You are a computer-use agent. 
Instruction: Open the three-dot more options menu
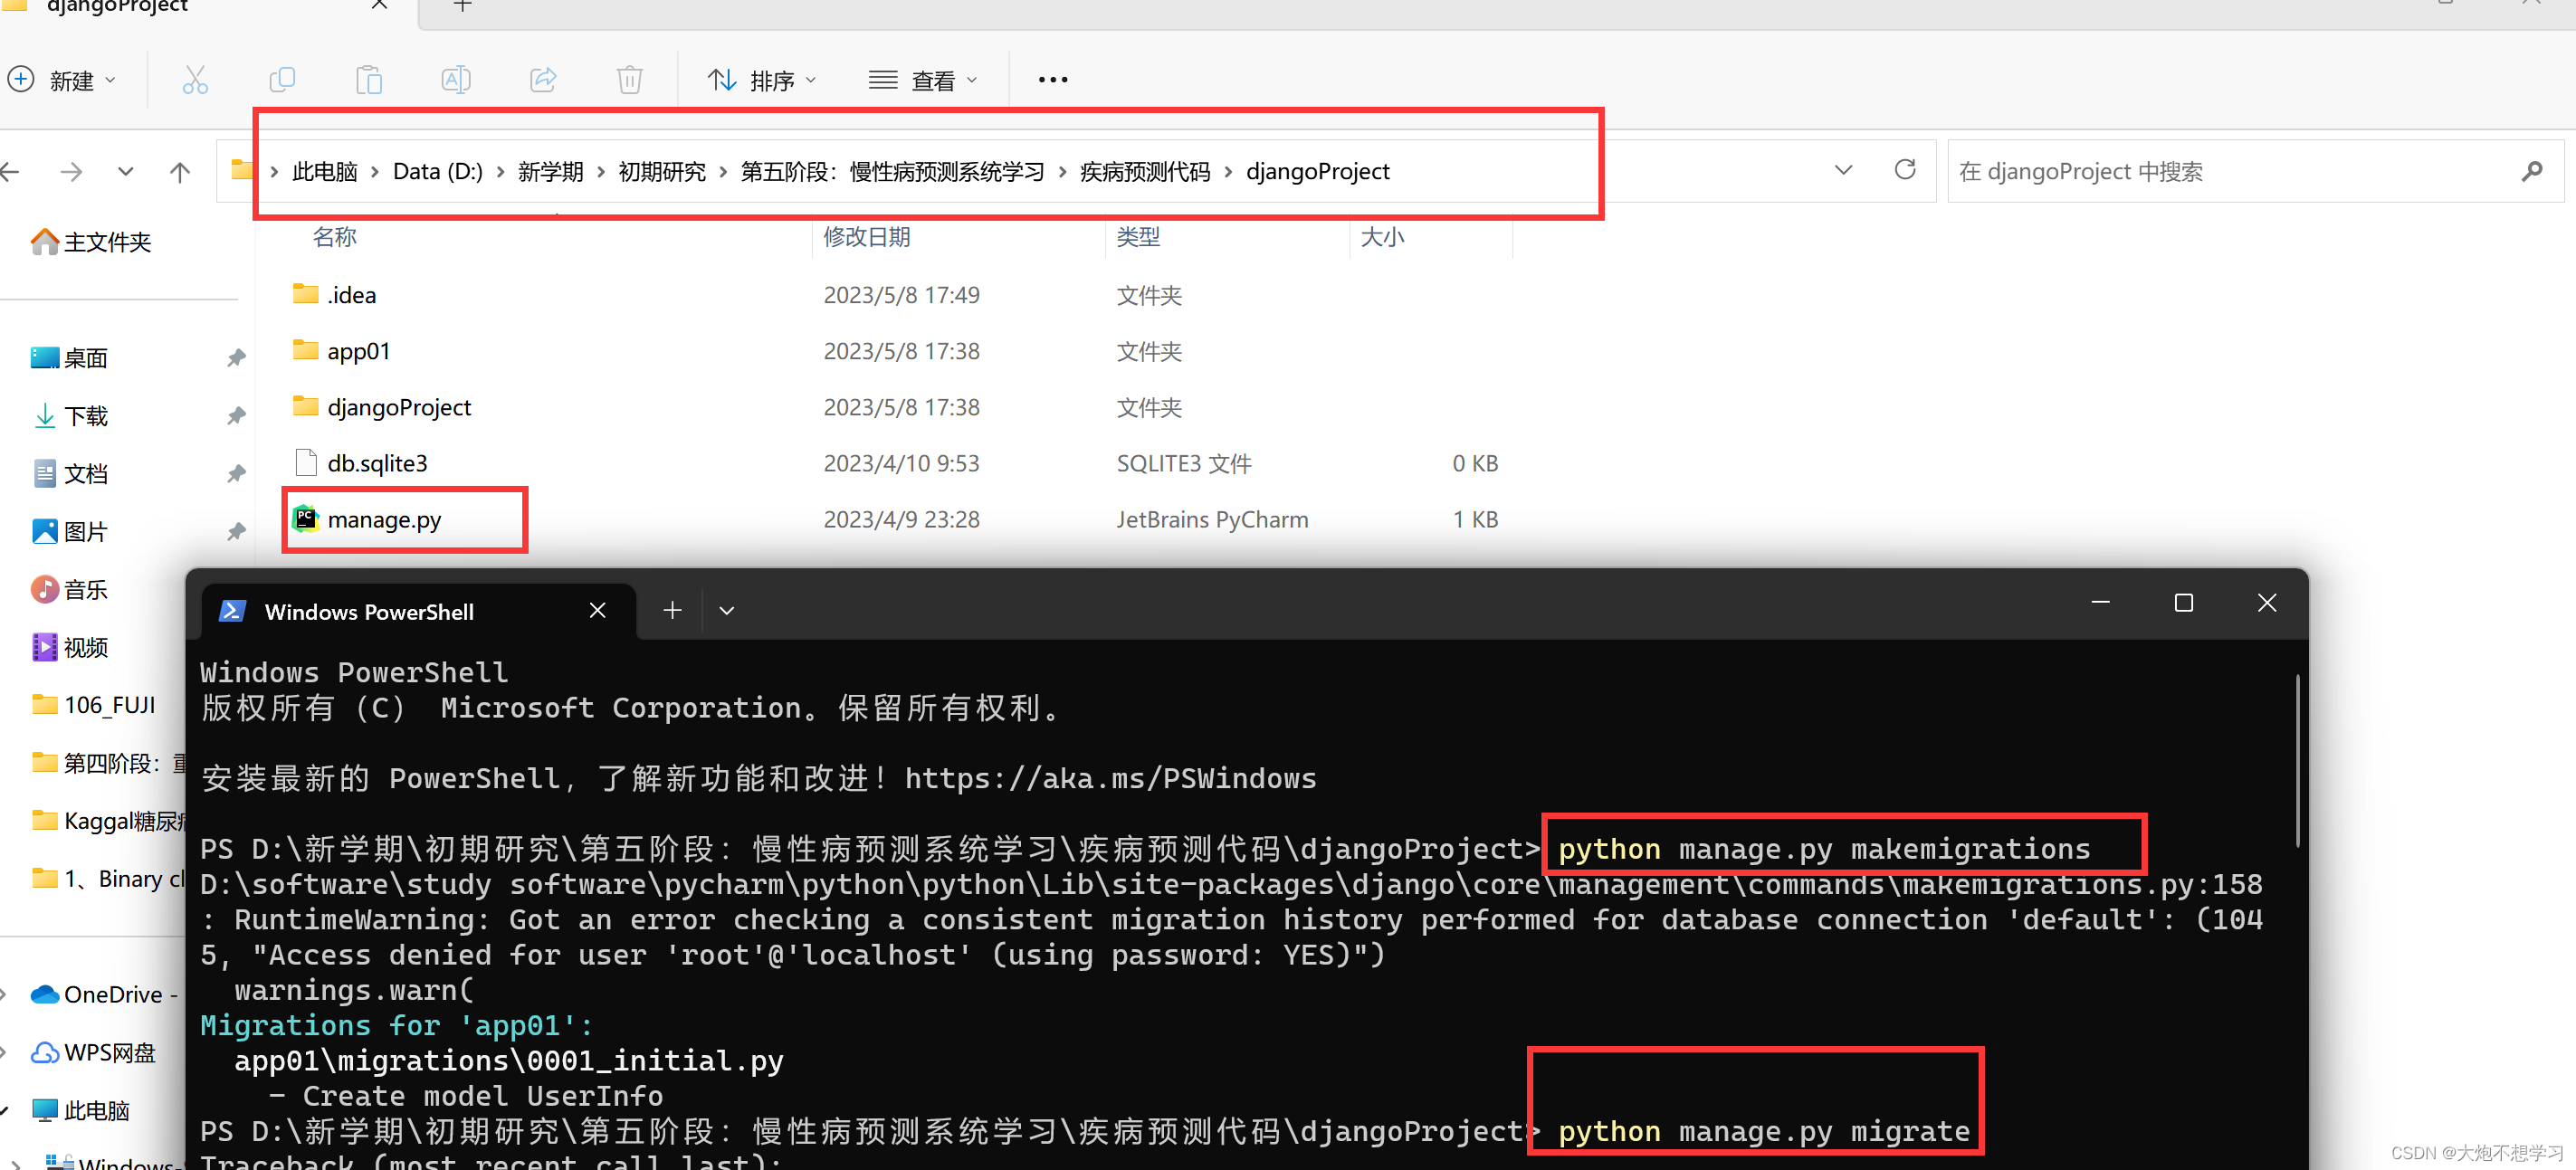tap(1053, 80)
